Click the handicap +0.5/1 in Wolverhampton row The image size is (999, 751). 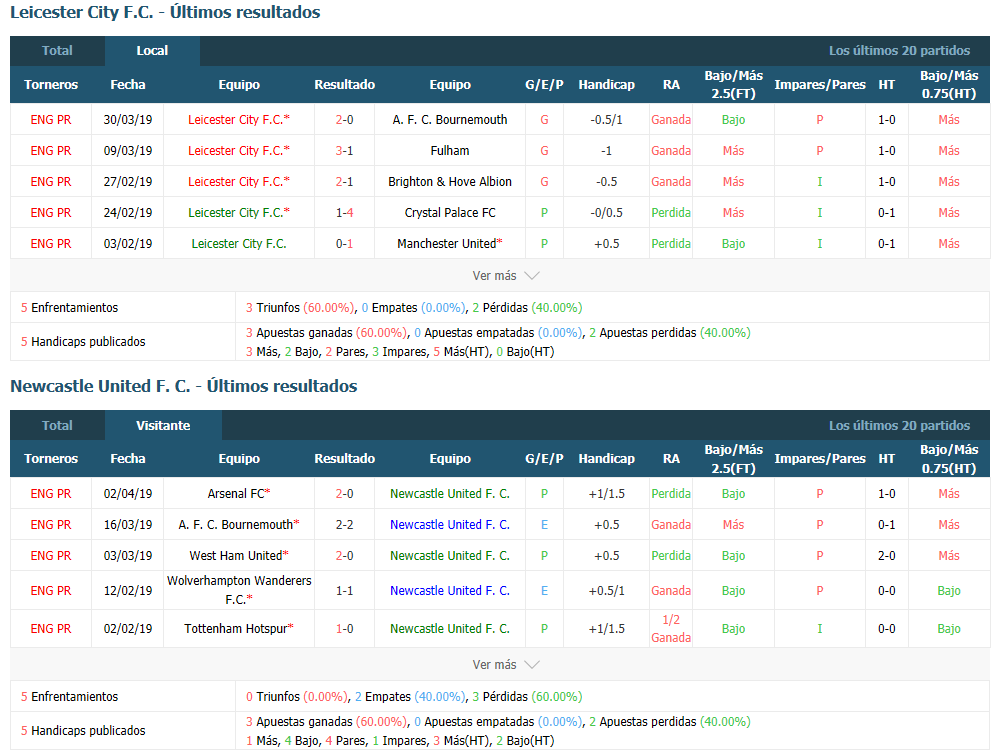click(607, 590)
